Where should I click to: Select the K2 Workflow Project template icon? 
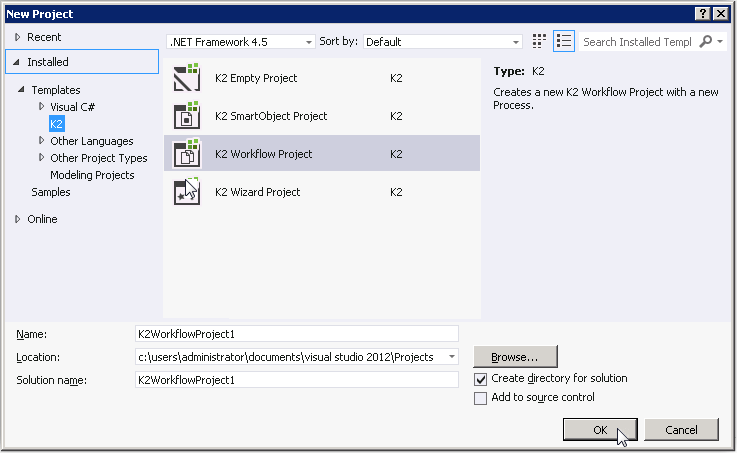coord(187,153)
